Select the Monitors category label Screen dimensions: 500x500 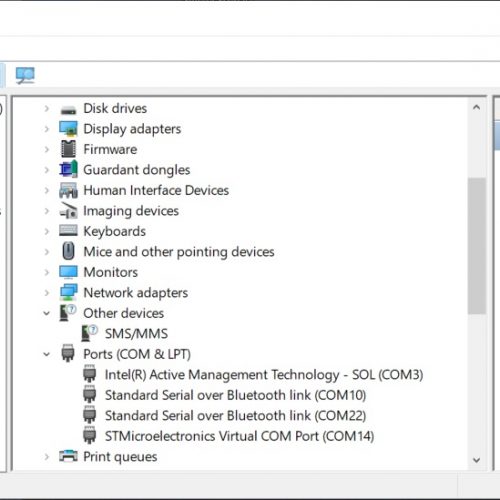[110, 272]
